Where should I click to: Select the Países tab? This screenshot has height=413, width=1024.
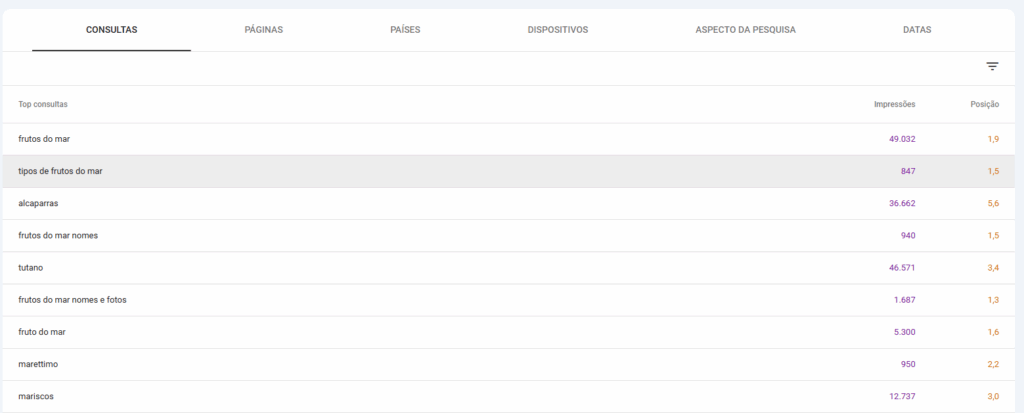point(405,30)
